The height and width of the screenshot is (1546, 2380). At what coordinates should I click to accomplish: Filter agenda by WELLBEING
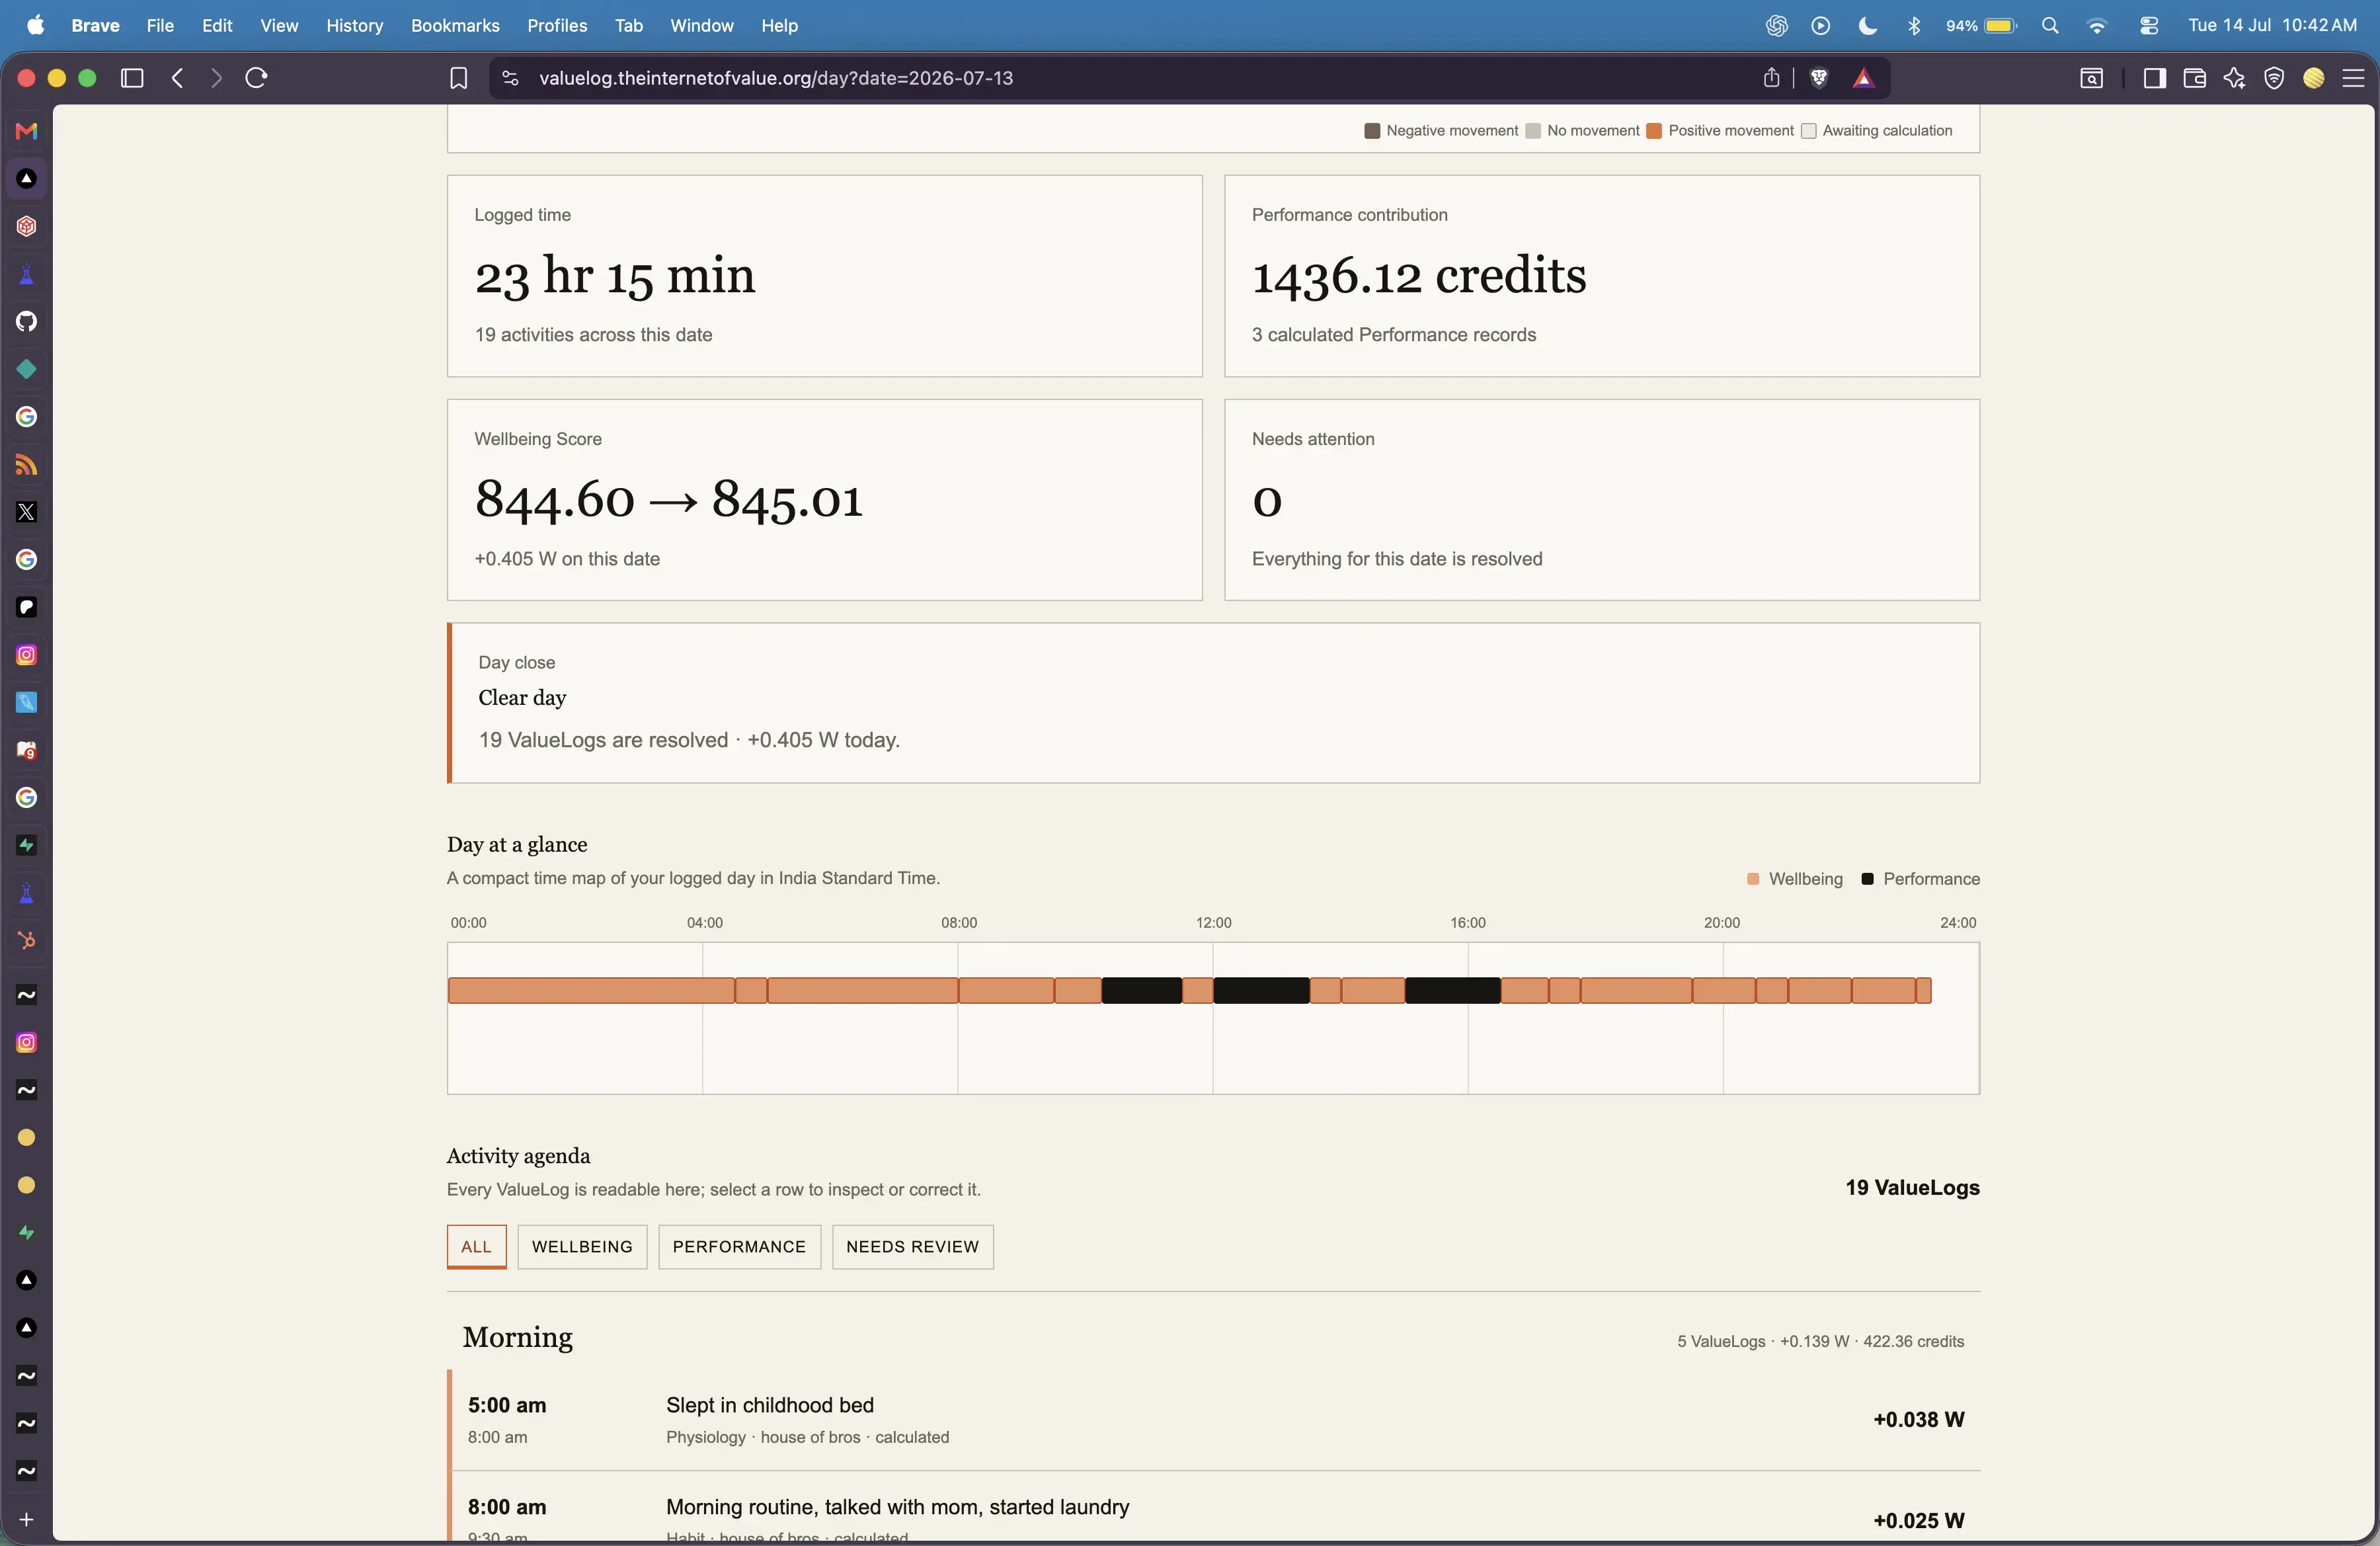click(x=582, y=1247)
